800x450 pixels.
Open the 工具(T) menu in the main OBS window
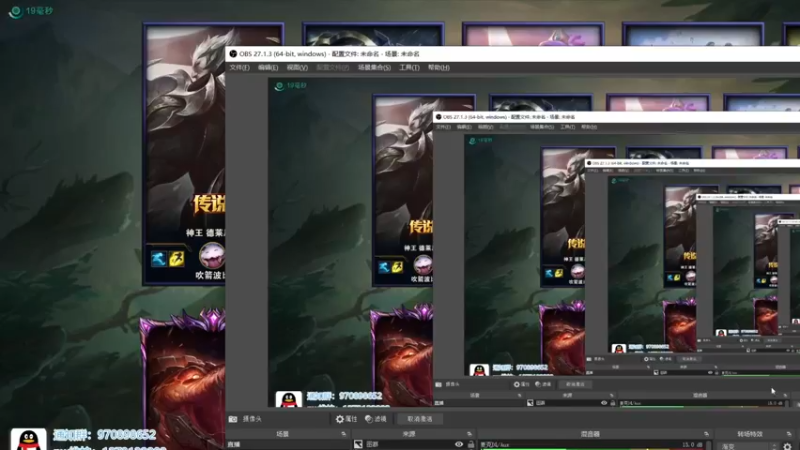[x=409, y=67]
